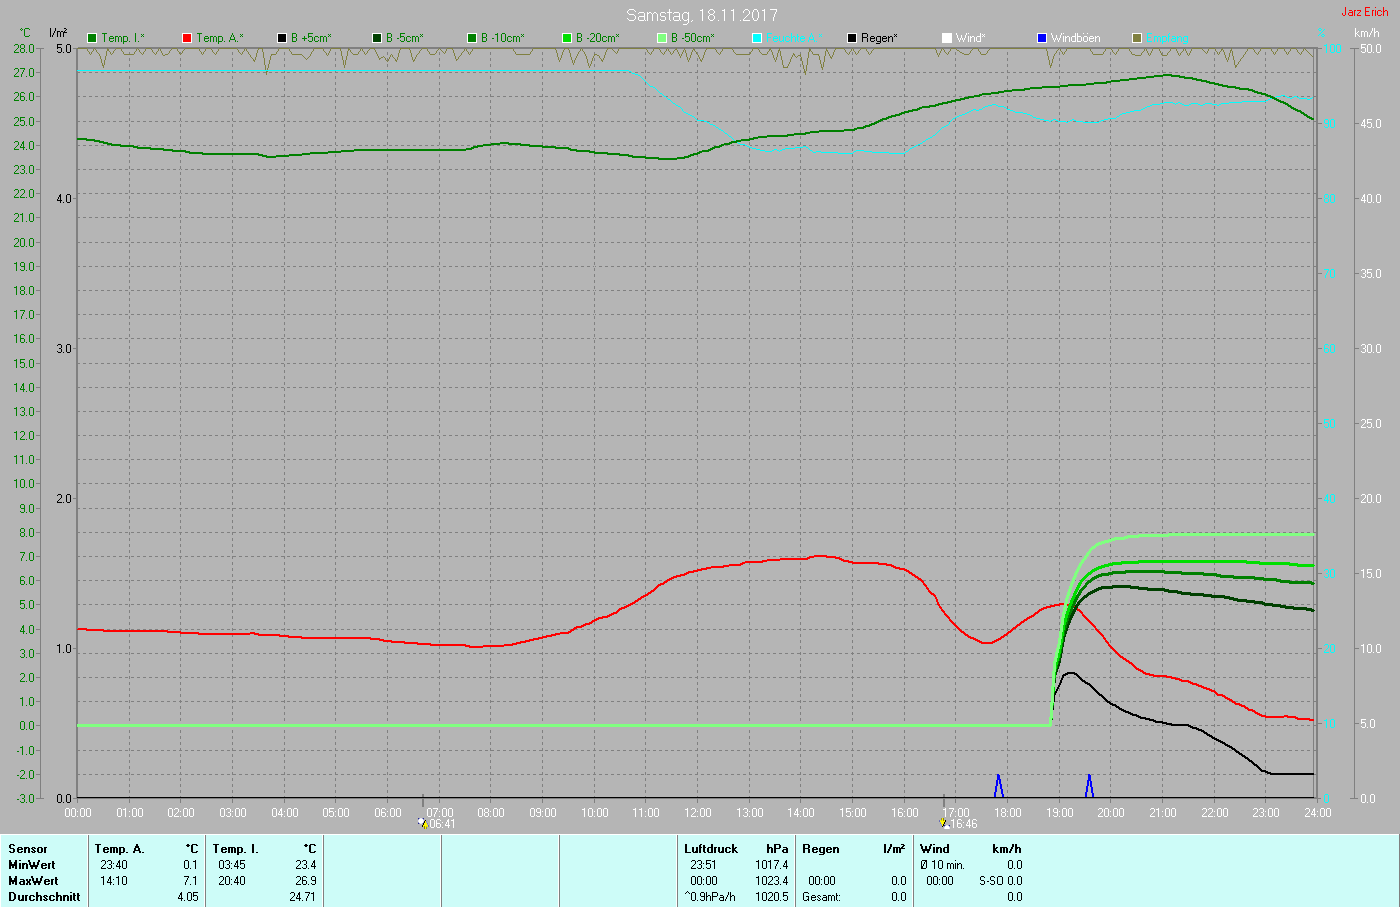Image resolution: width=1400 pixels, height=907 pixels.
Task: Click the olive legend swatch
Action: tap(1137, 38)
